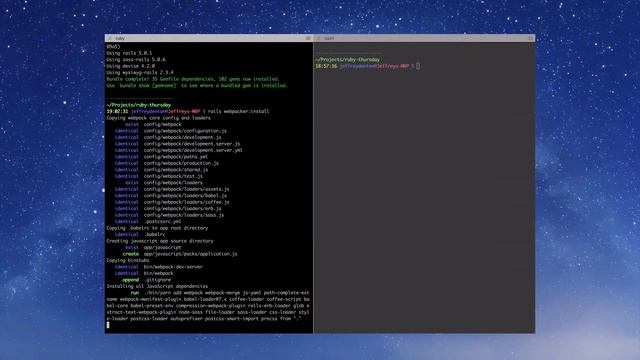Viewport: 640px width, 360px height.
Task: Click the 'rails webpacker:install' command text
Action: coord(238,111)
